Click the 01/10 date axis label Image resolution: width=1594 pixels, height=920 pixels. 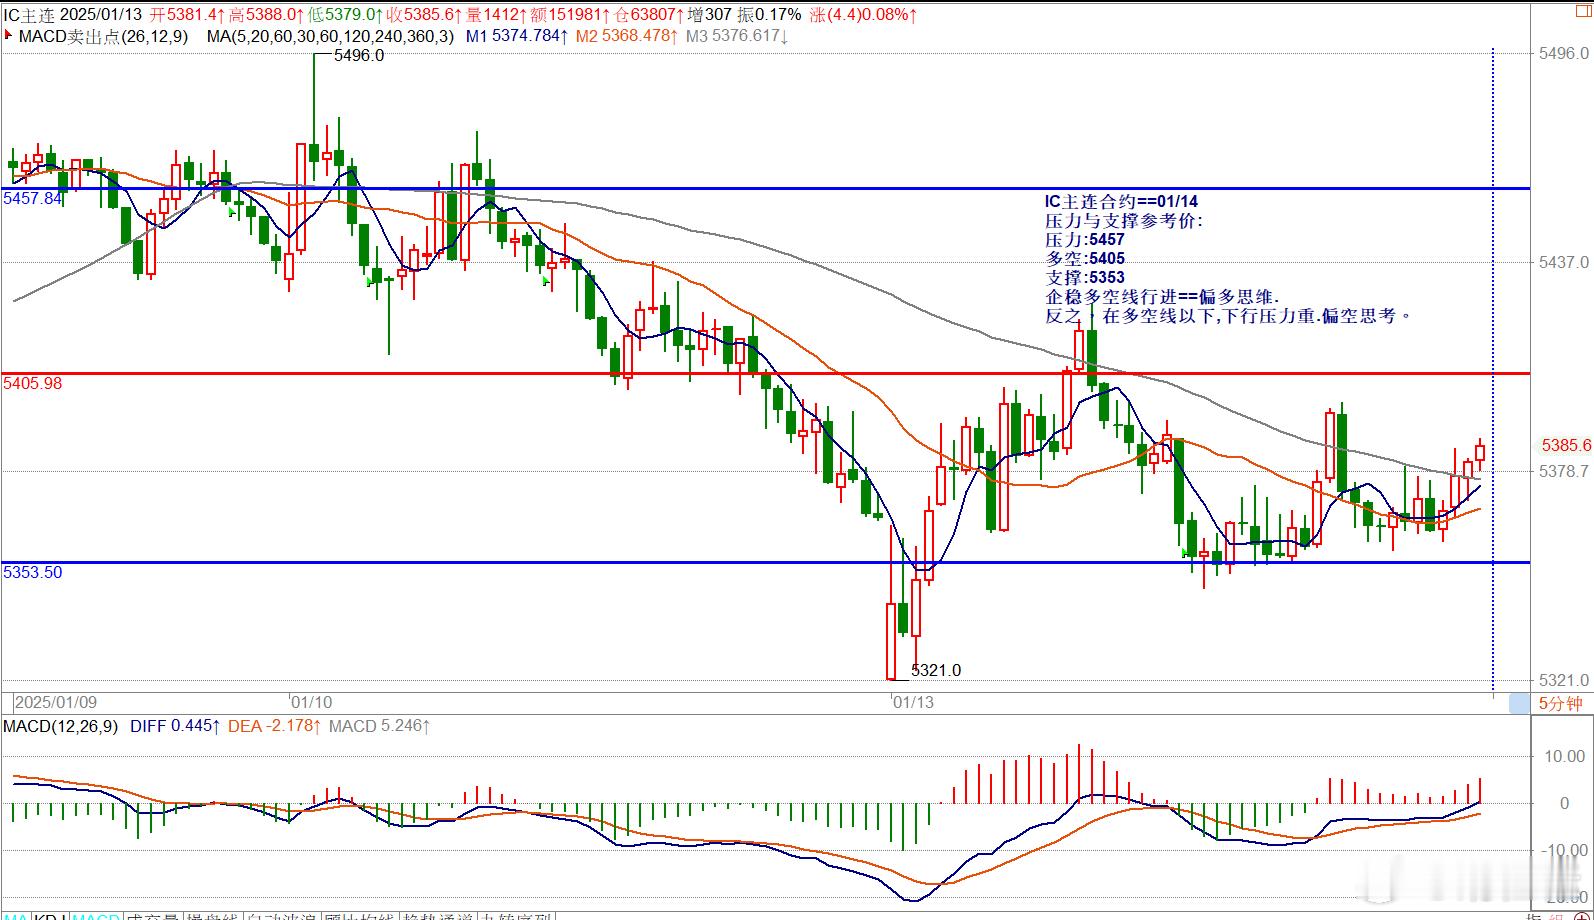point(312,703)
